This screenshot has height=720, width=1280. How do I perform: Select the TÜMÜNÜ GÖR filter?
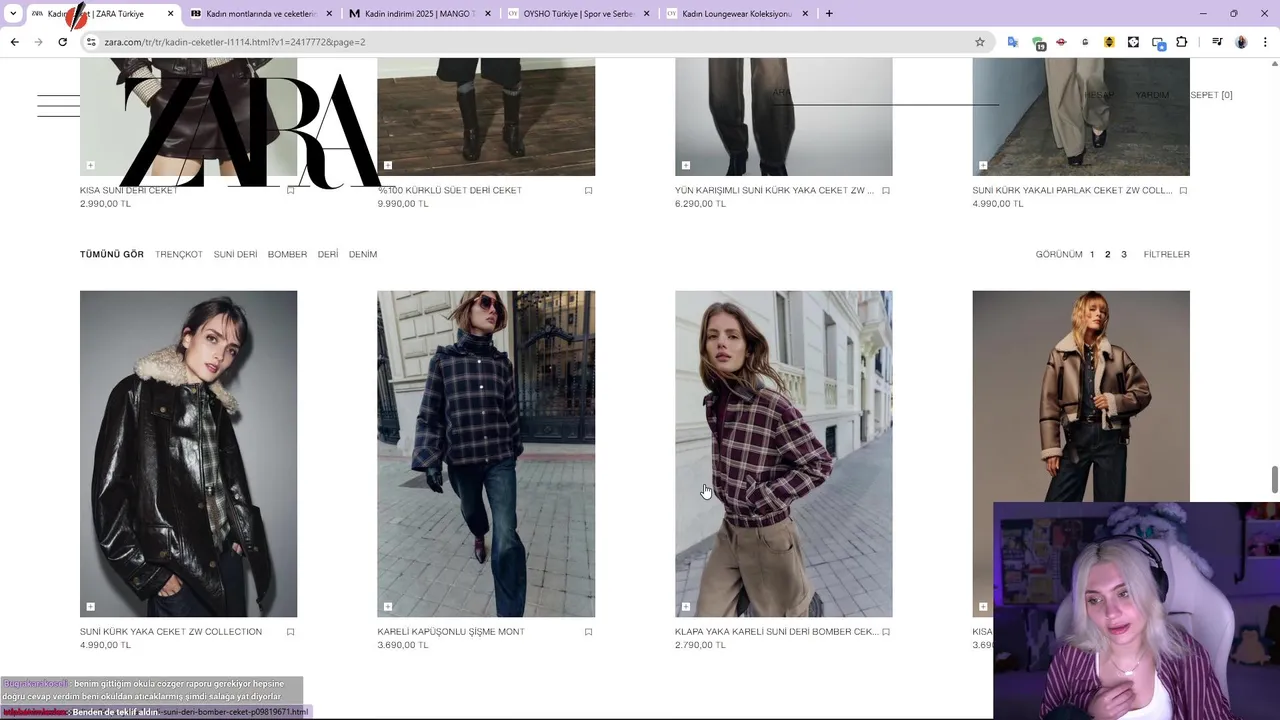point(112,254)
